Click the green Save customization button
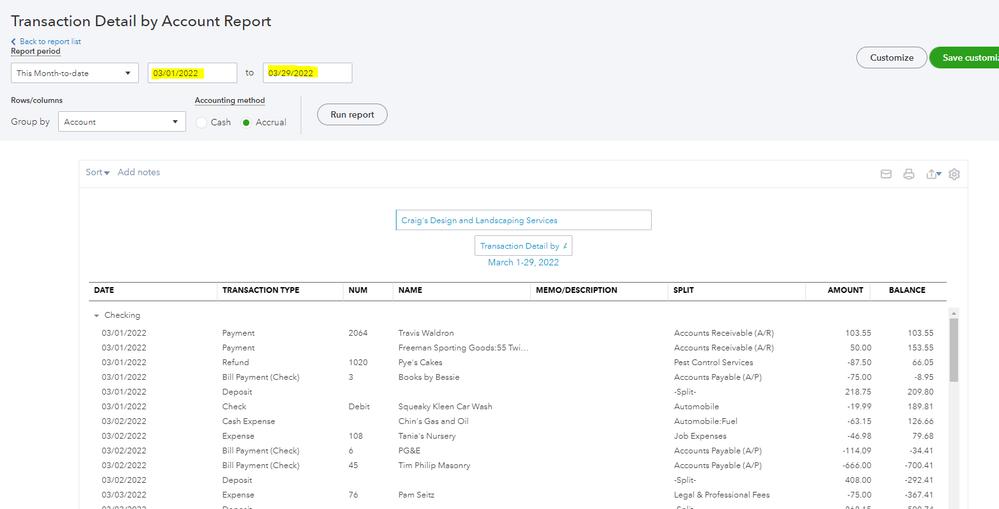 (x=965, y=58)
